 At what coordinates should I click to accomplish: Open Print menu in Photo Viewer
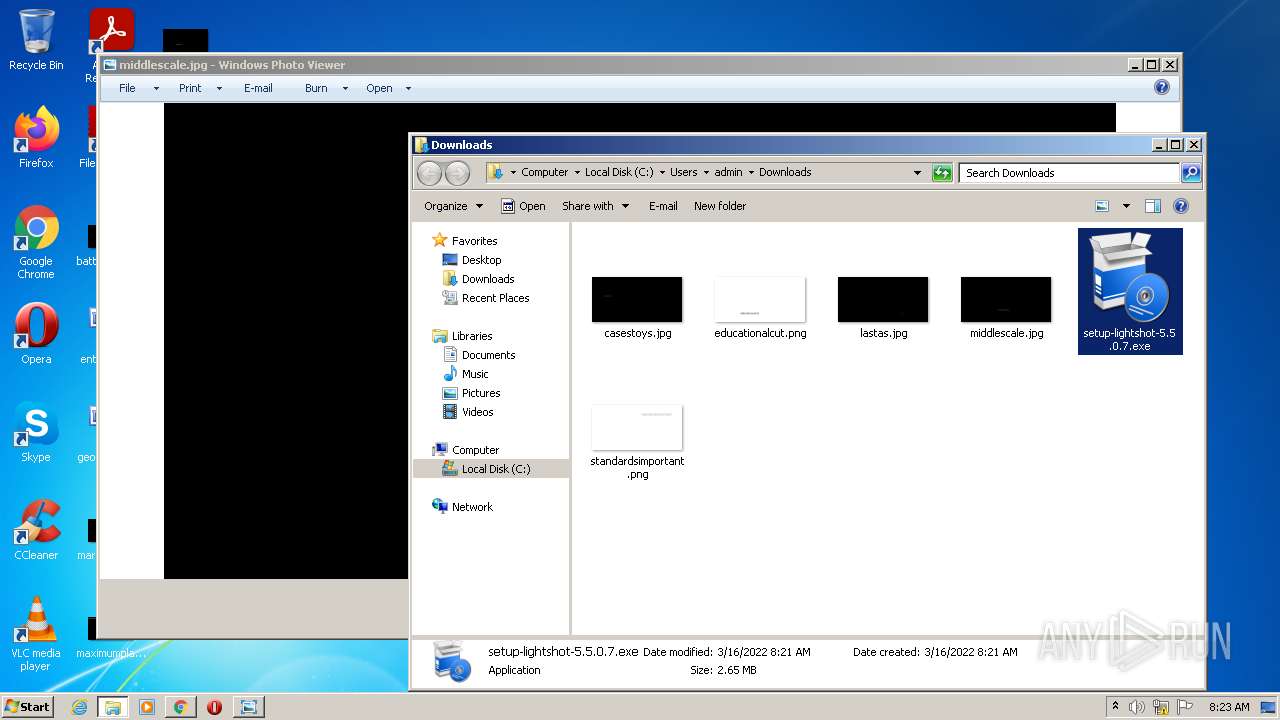coord(190,88)
